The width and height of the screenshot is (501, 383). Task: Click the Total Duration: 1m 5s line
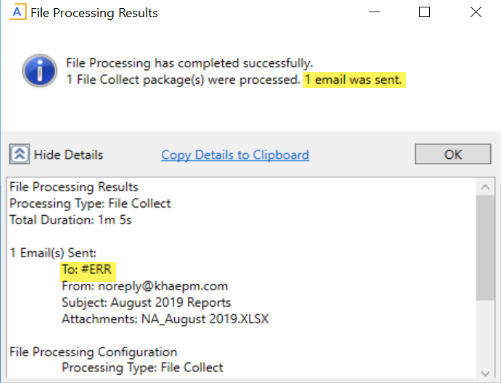(x=71, y=220)
